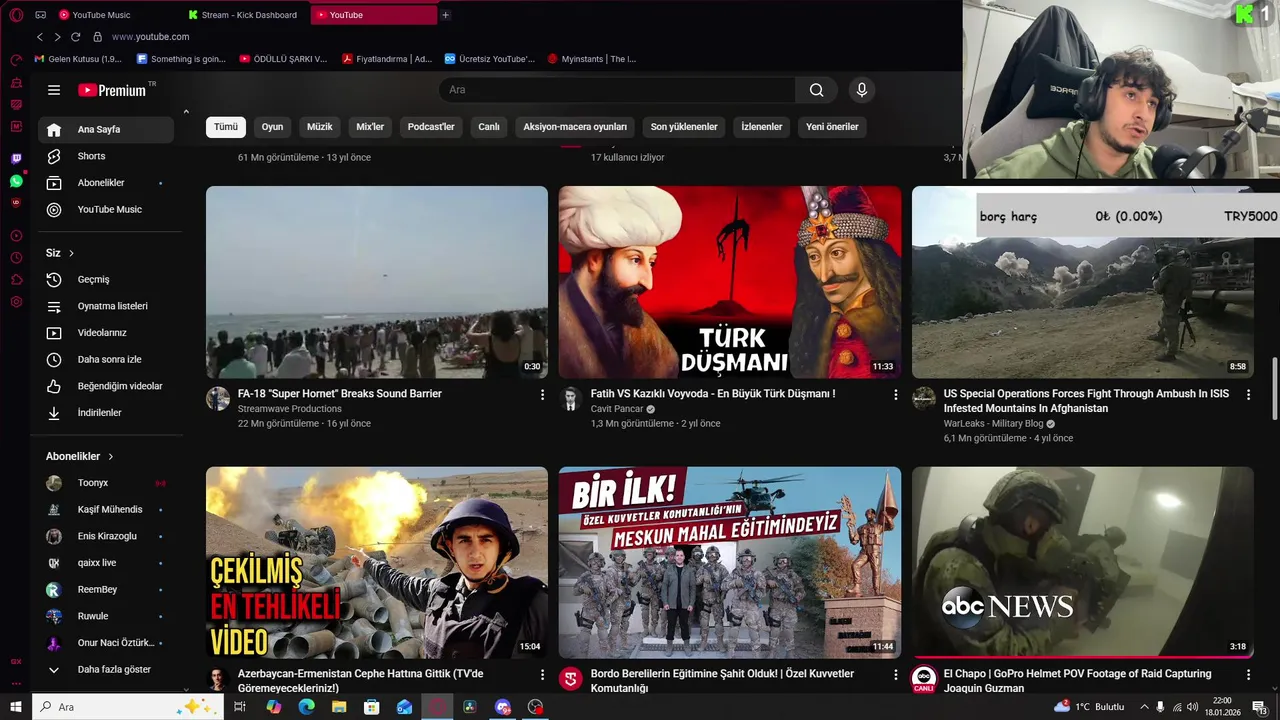The height and width of the screenshot is (720, 1280).
Task: Select the Son yüklenenler chip
Action: tap(684, 127)
